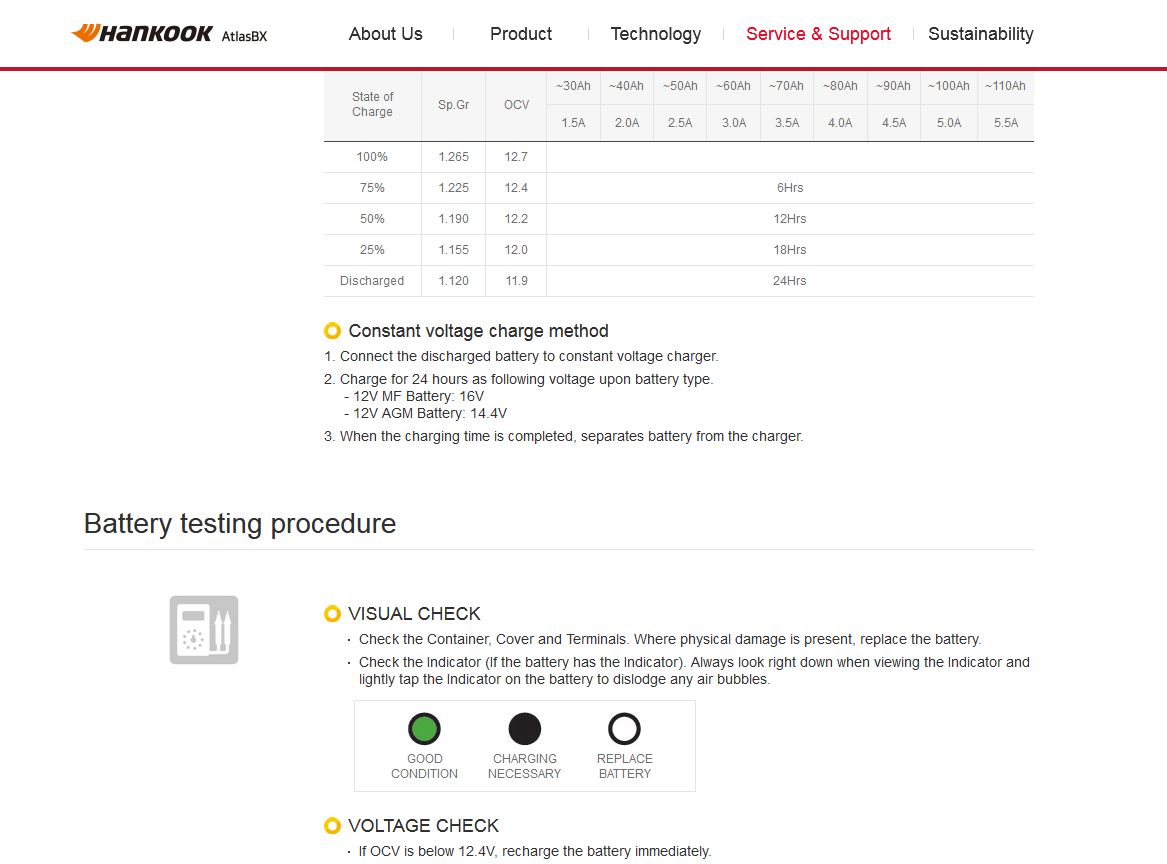Image resolution: width=1167 pixels, height=864 pixels.
Task: Click the multimeter battery tester icon
Action: pyautogui.click(x=204, y=630)
